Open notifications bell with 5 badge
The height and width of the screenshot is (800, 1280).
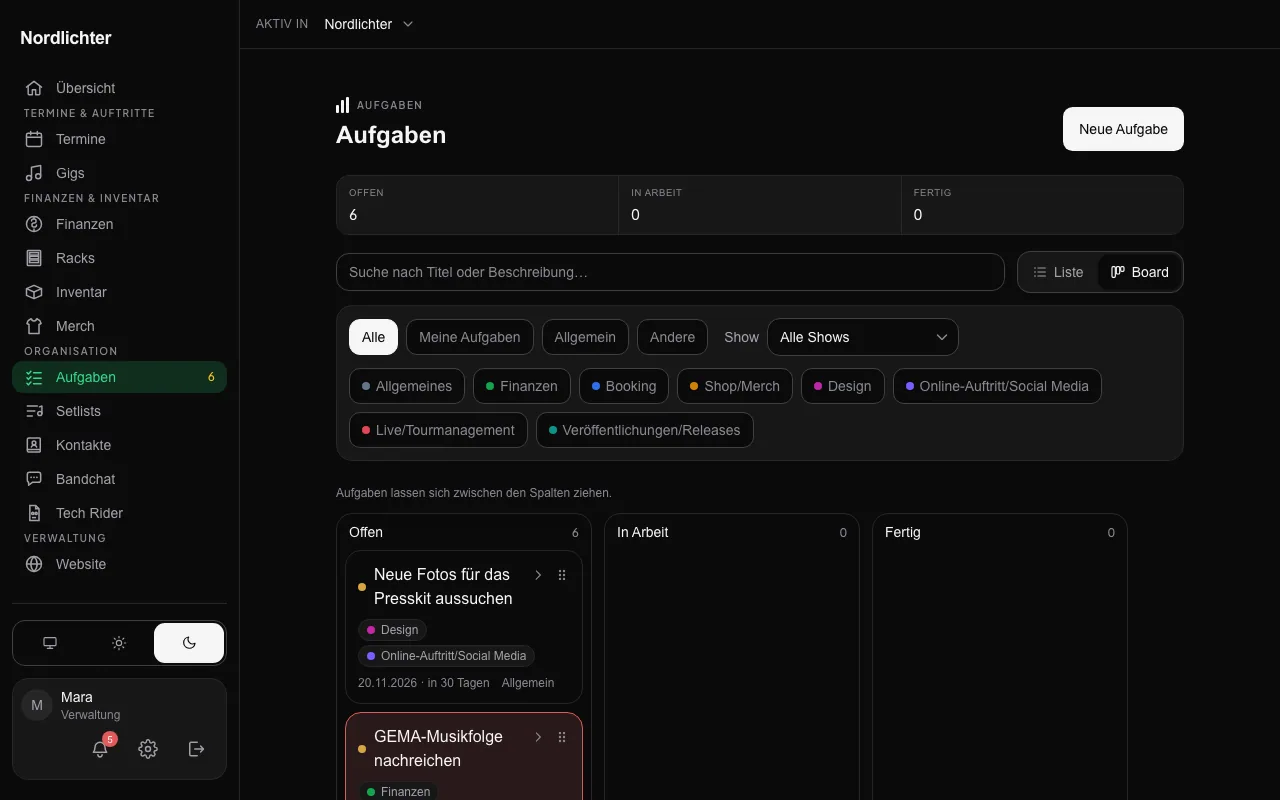point(100,749)
